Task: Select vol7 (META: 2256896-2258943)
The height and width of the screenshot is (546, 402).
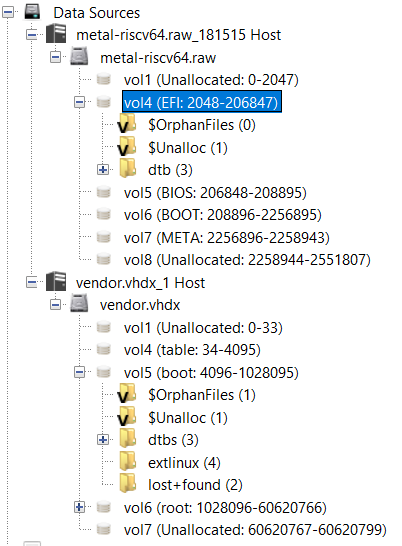Action: pos(226,237)
